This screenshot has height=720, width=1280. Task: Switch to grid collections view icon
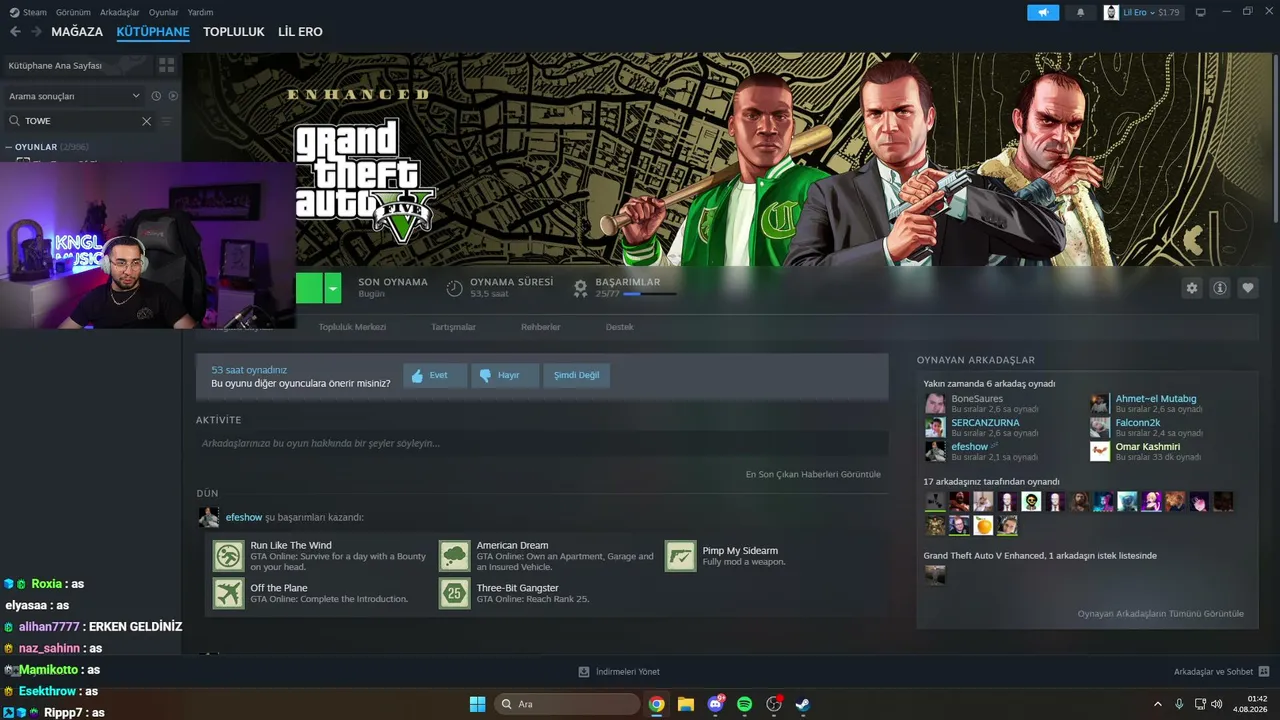point(166,65)
